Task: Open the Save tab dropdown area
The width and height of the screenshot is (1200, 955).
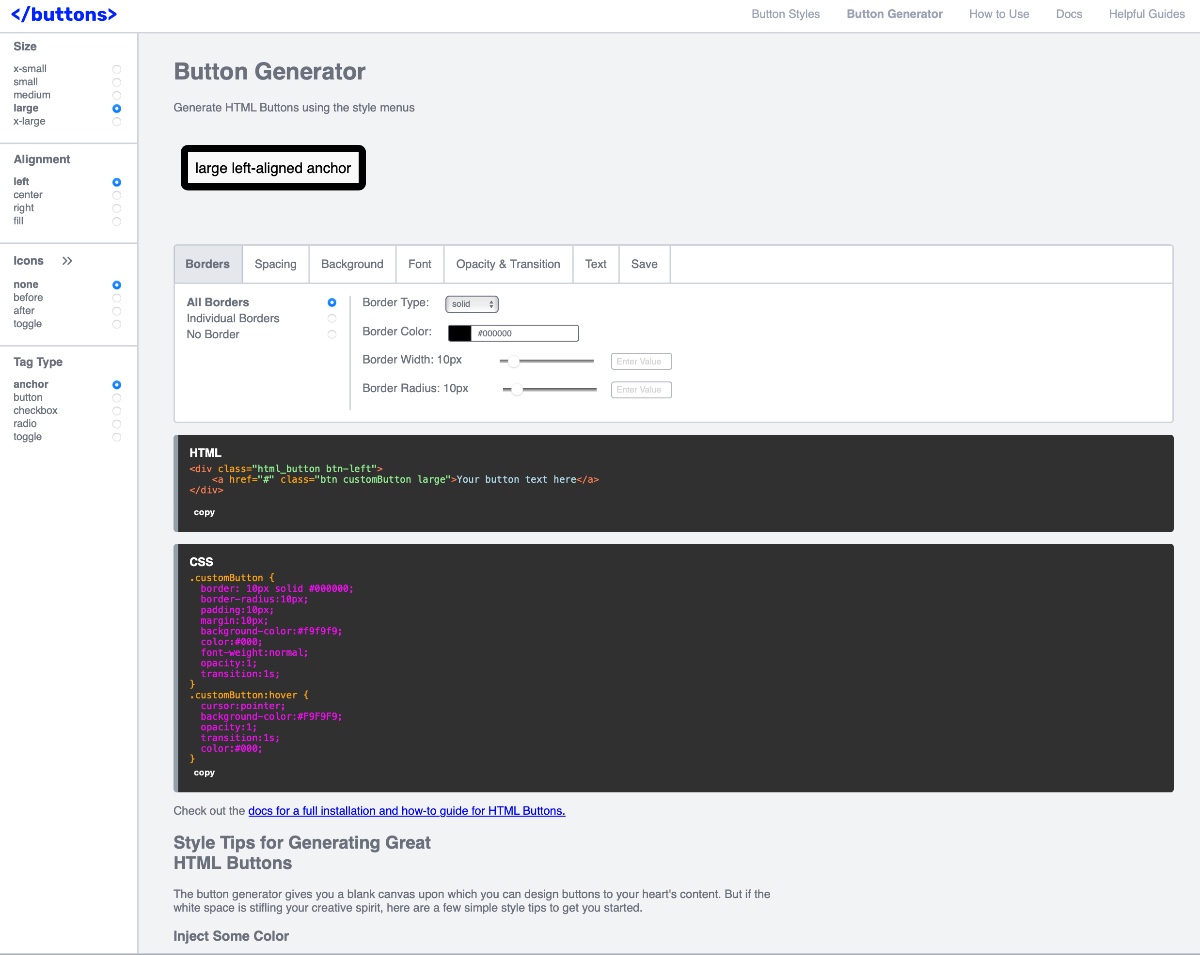Action: (x=644, y=264)
